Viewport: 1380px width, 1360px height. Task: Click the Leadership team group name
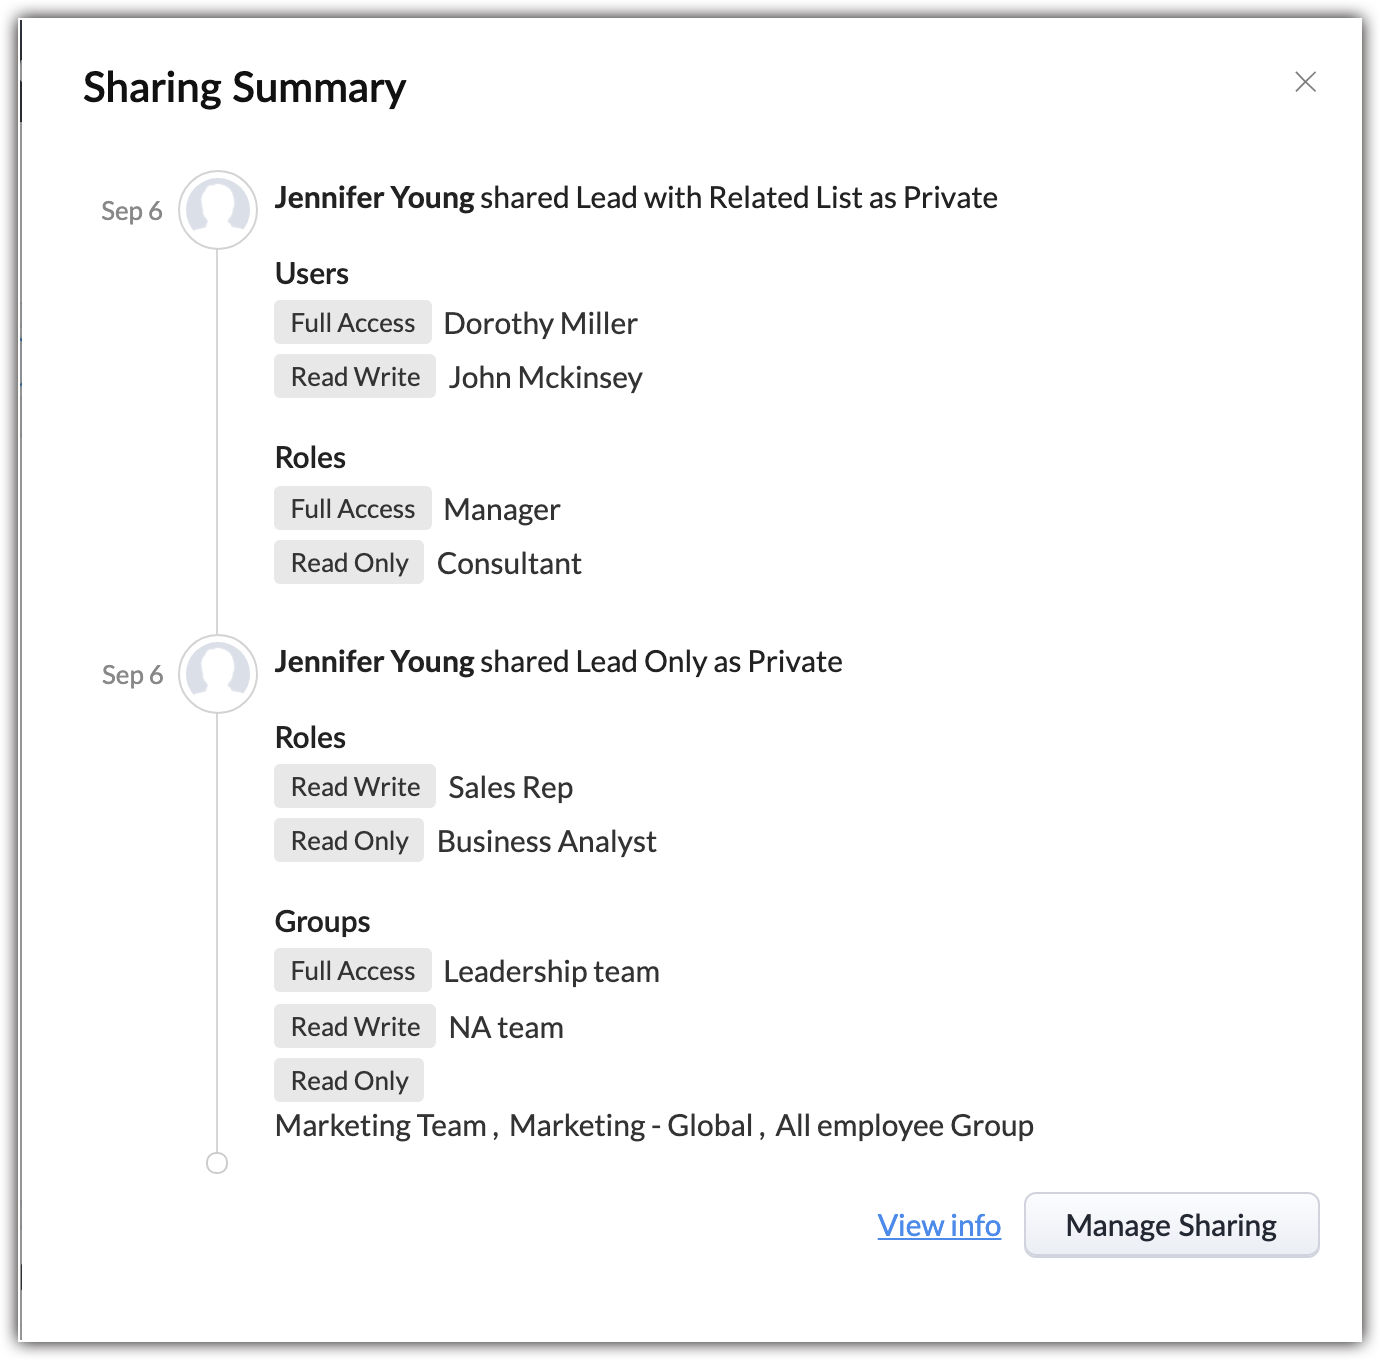(551, 972)
